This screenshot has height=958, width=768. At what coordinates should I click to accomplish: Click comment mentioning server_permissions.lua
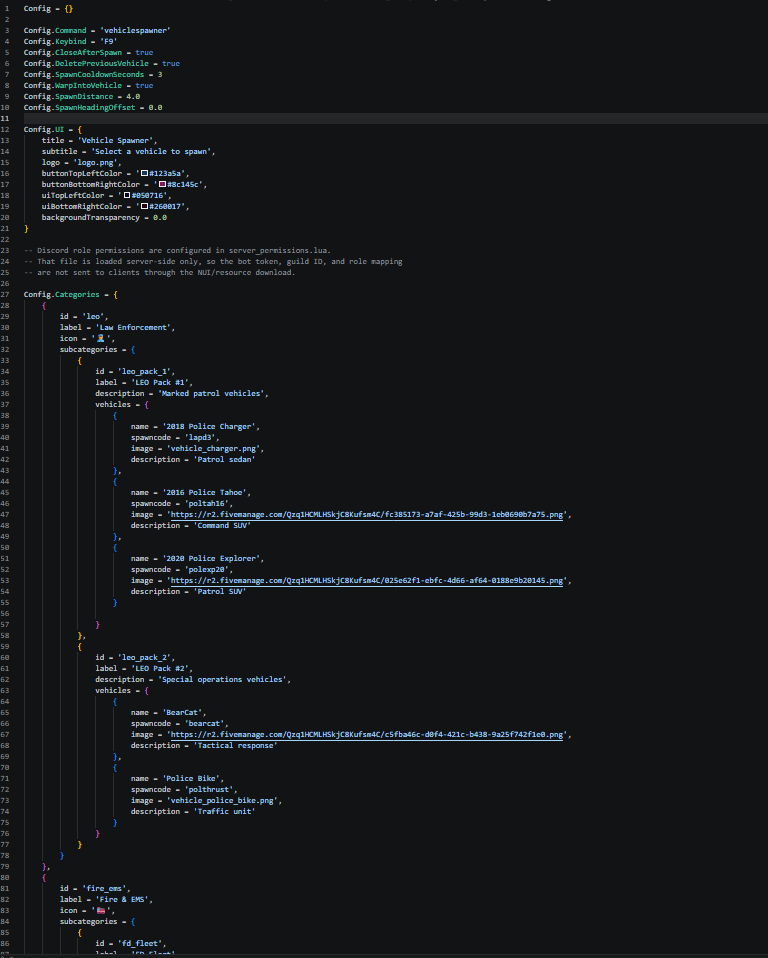(177, 250)
